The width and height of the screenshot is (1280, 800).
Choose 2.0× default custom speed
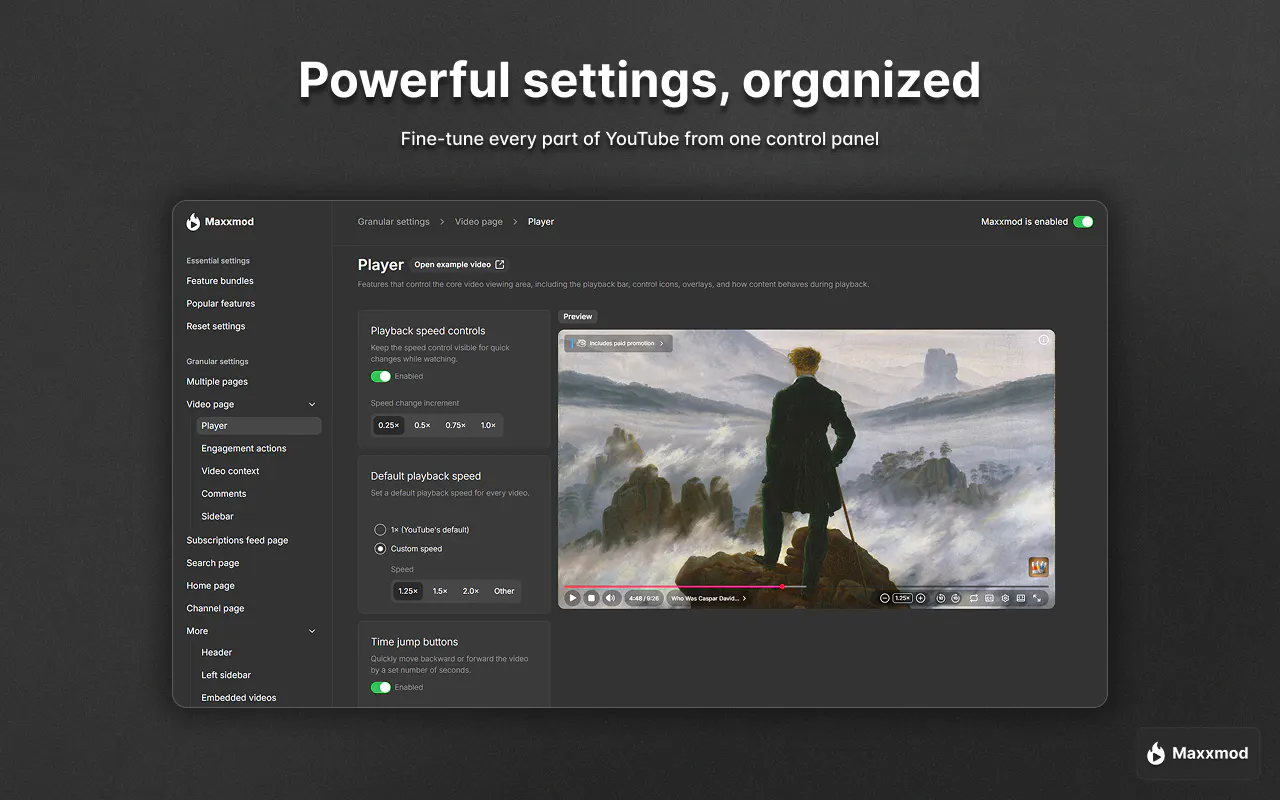471,591
